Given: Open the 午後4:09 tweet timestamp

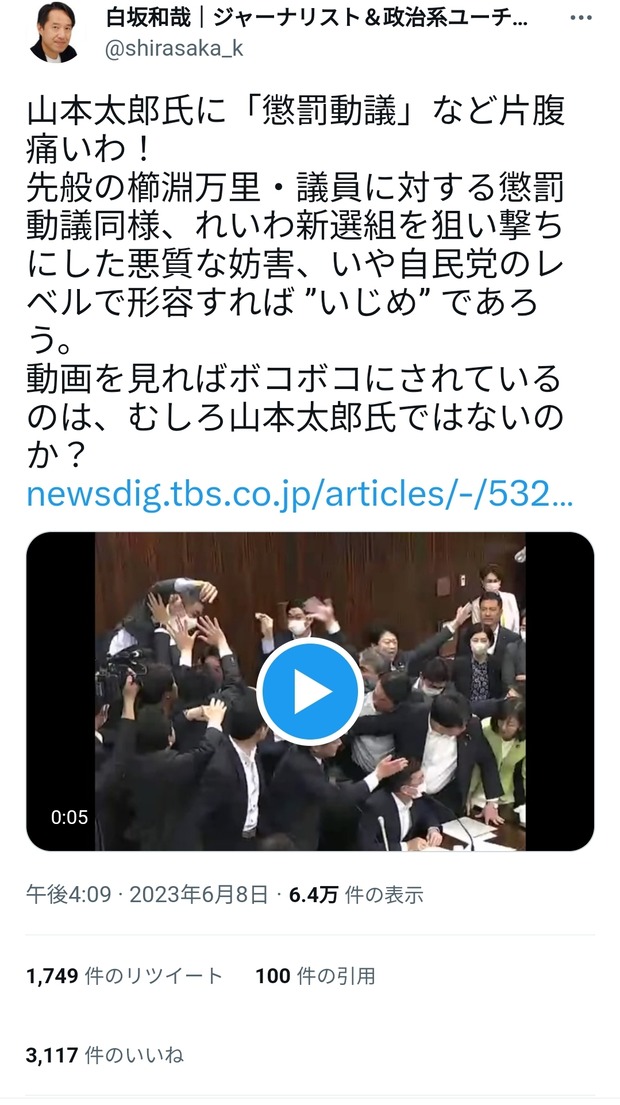Looking at the screenshot, I should pyautogui.click(x=69, y=895).
